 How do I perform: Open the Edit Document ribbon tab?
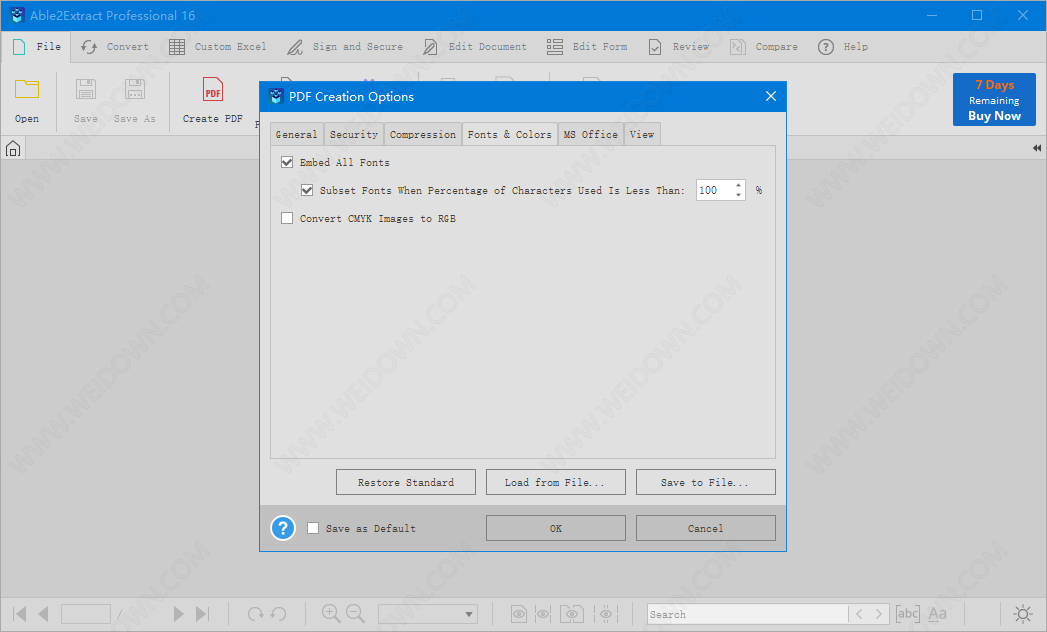[x=475, y=47]
